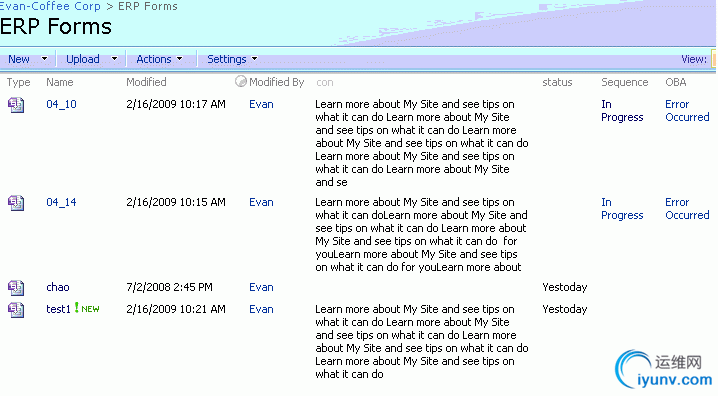Sort by the con column header

coord(325,82)
